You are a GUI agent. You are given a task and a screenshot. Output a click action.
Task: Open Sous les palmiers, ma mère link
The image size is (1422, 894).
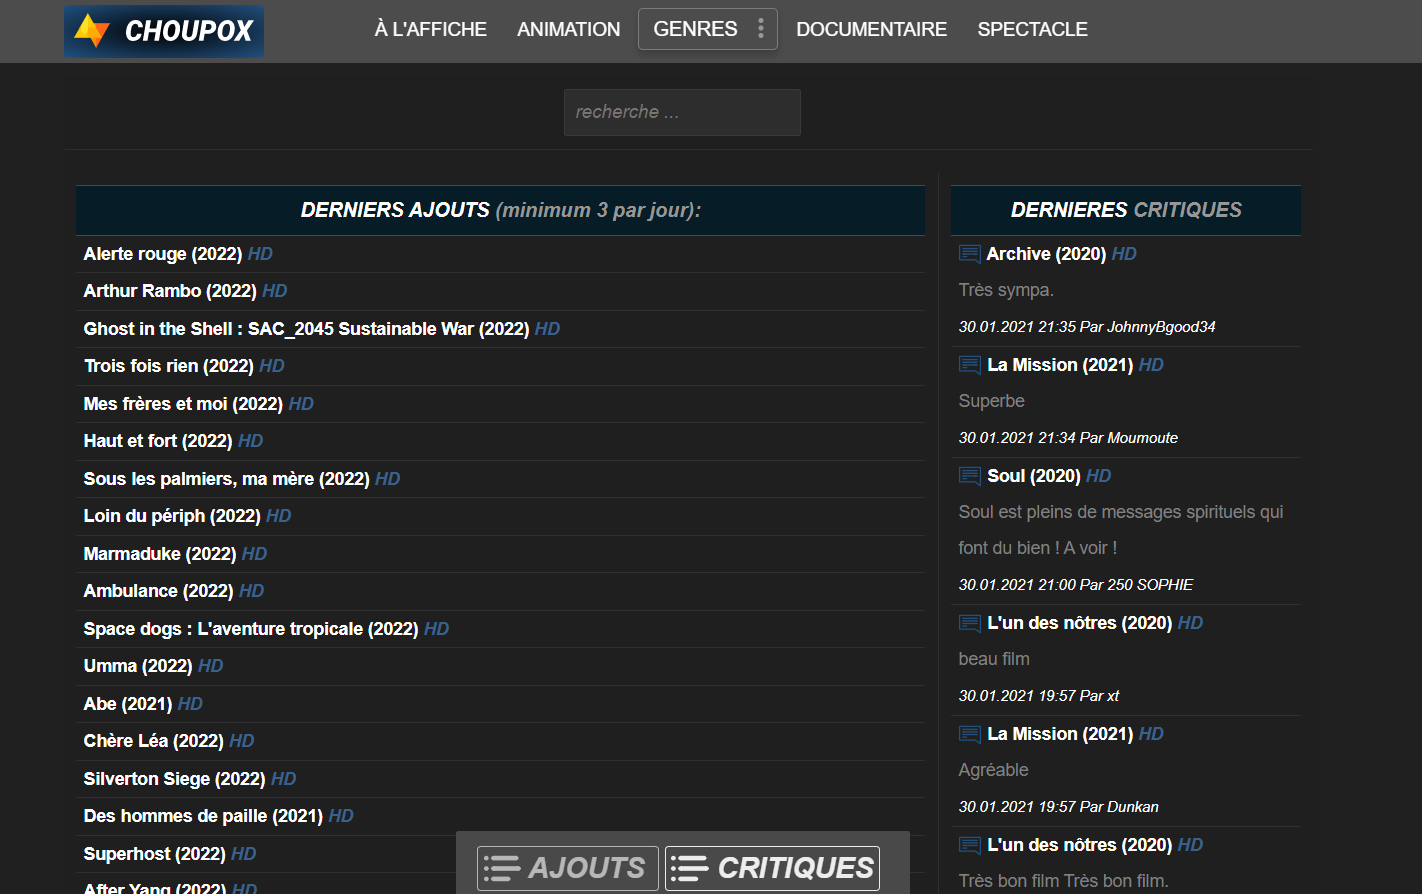click(x=227, y=479)
